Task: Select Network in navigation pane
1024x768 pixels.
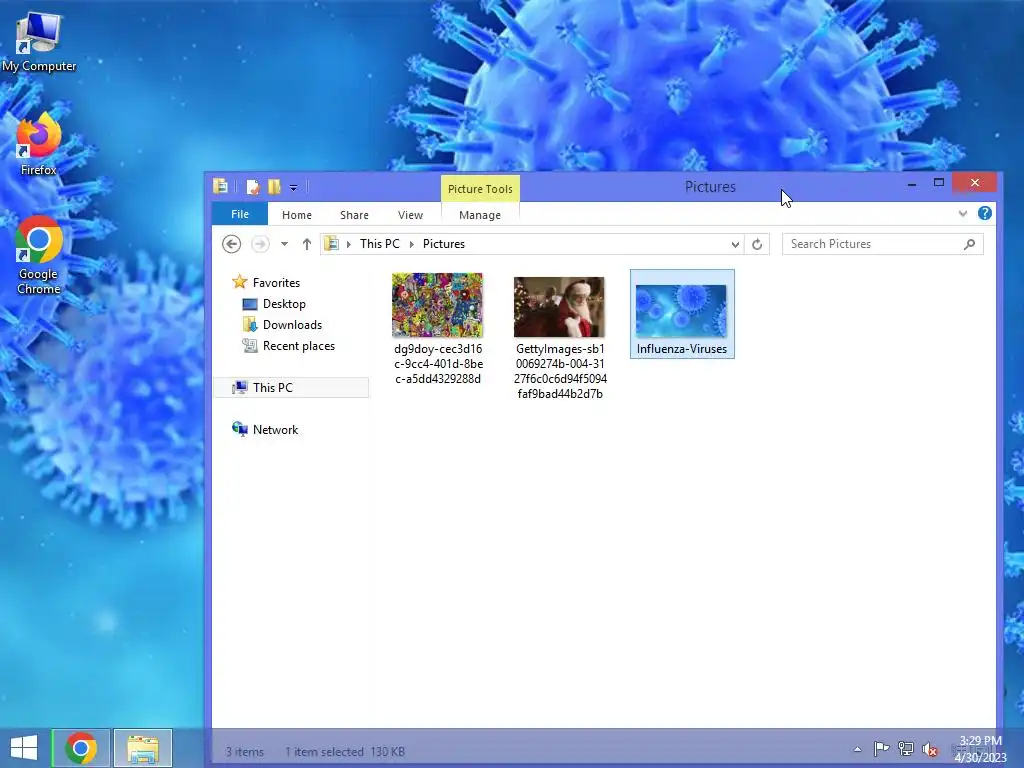Action: (275, 430)
